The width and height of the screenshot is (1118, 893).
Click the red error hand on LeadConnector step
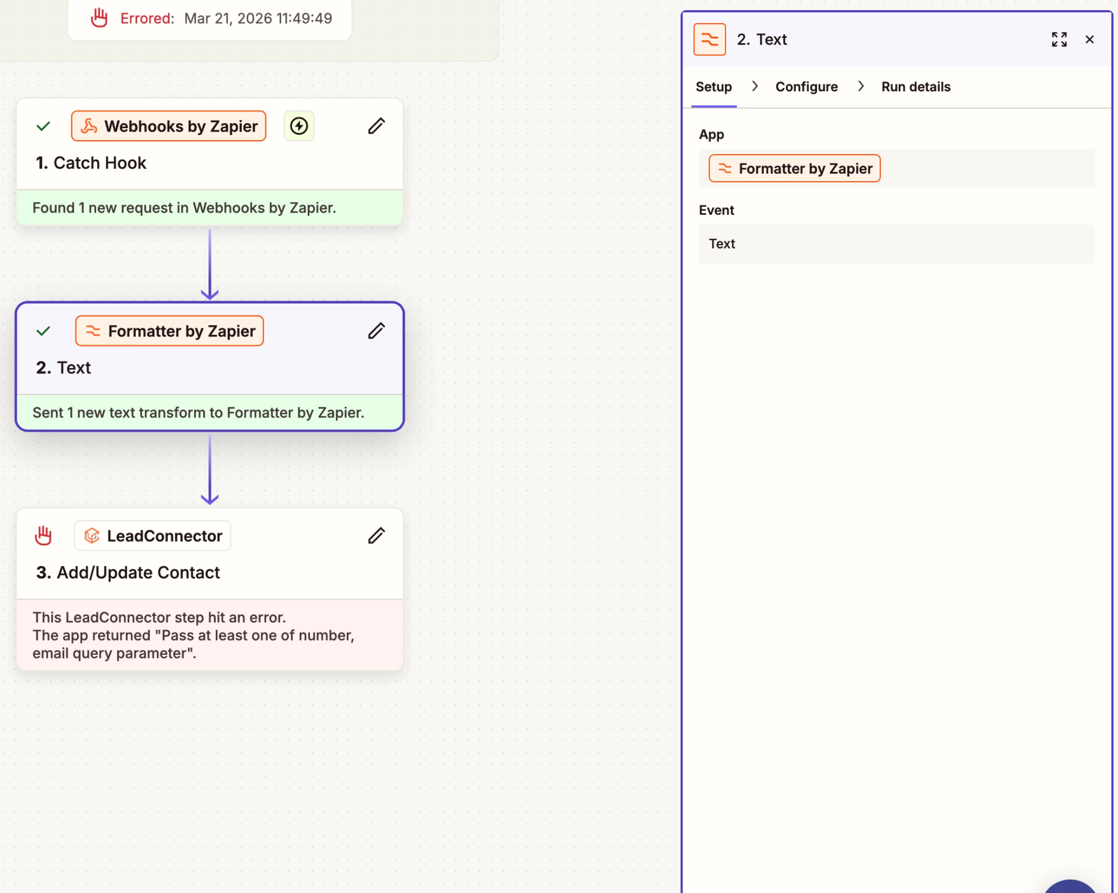(43, 536)
